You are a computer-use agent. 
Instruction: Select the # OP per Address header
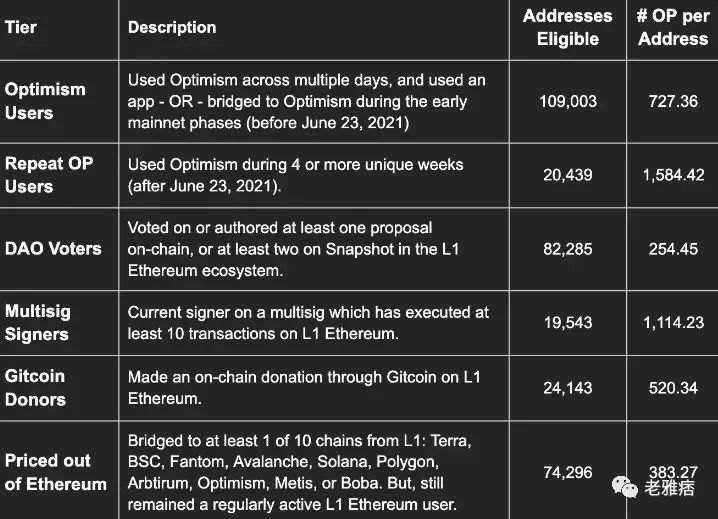[673, 27]
